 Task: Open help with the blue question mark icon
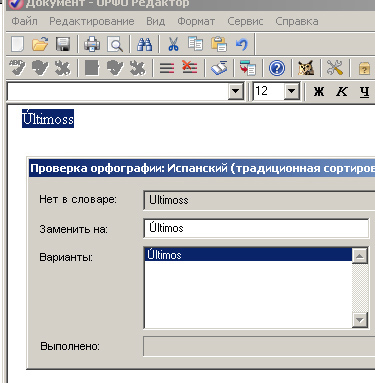tap(277, 68)
